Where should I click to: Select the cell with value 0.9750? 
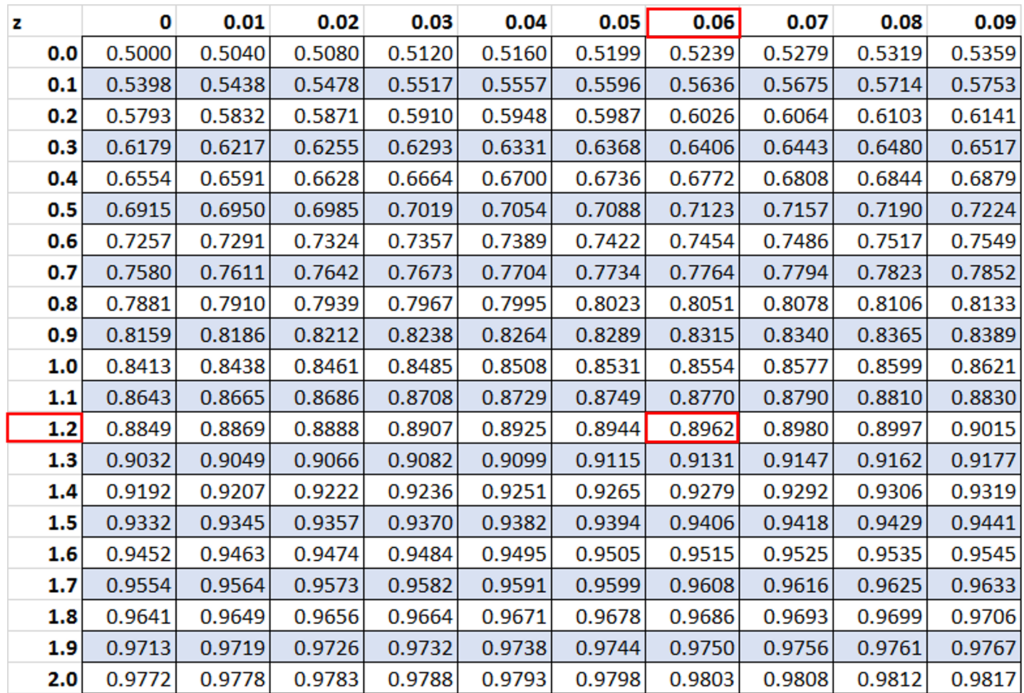[693, 648]
